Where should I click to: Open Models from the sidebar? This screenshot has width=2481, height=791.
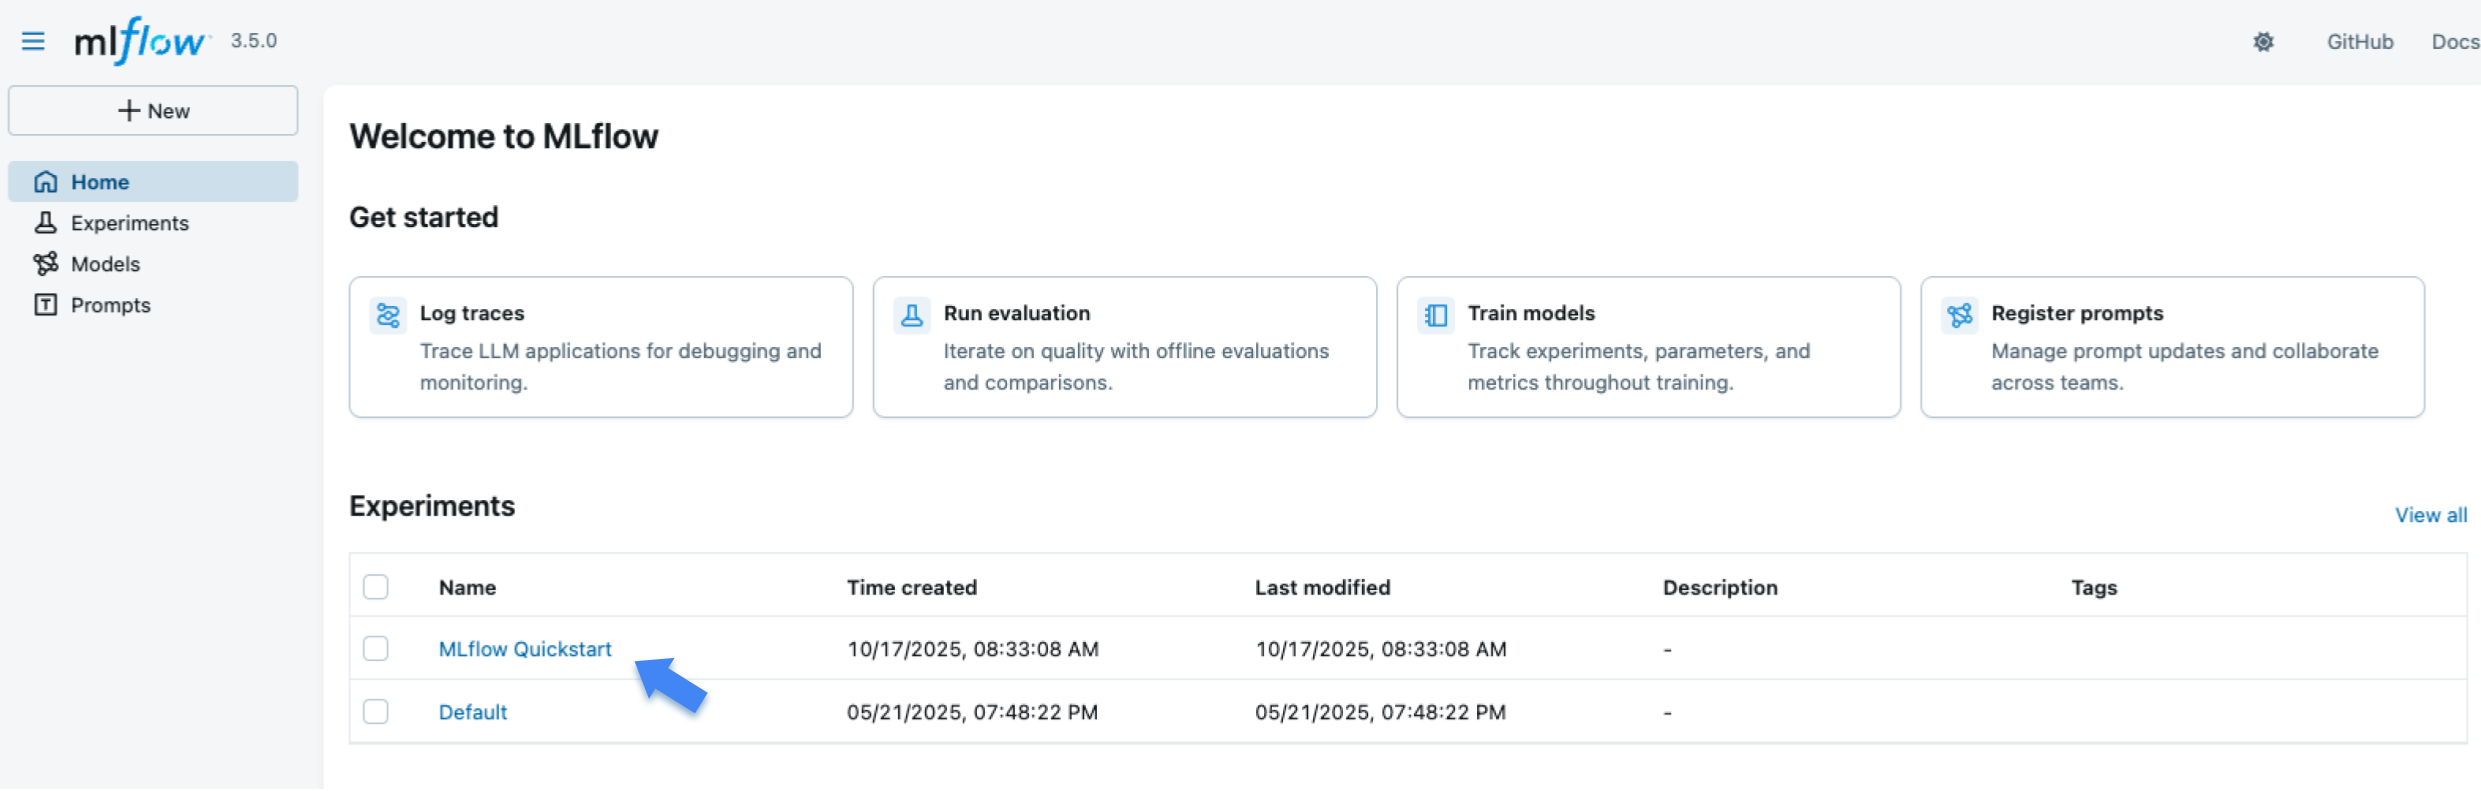click(x=153, y=264)
